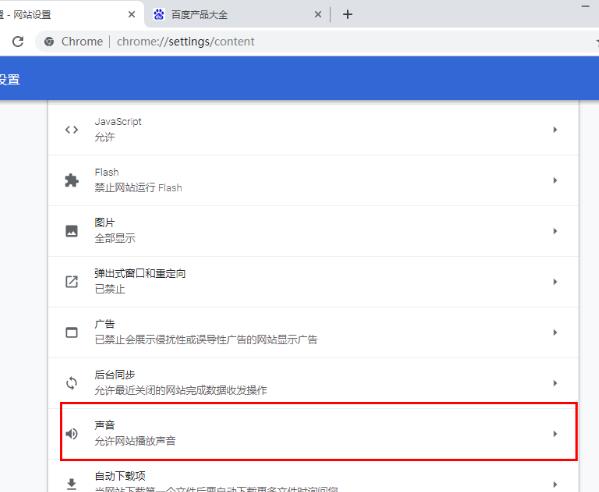Screen dimensions: 599x492
Task: Expand the Flash row arrow
Action: click(555, 180)
